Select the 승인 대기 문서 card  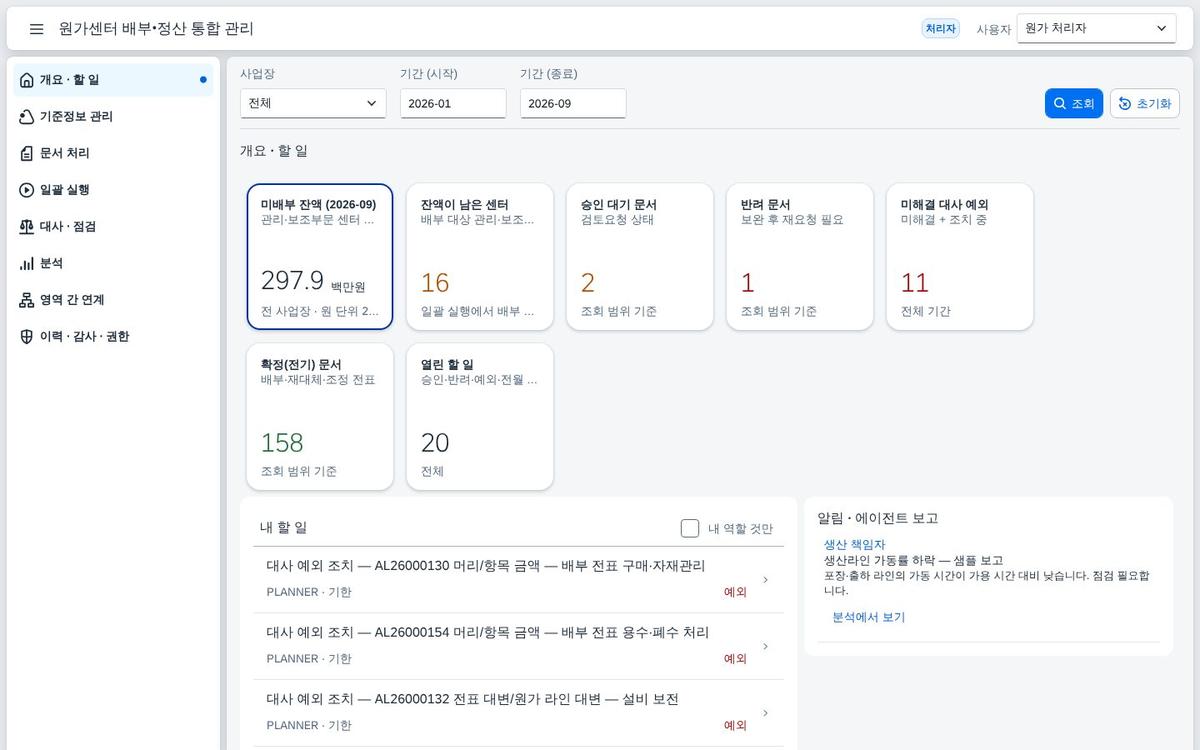point(640,256)
